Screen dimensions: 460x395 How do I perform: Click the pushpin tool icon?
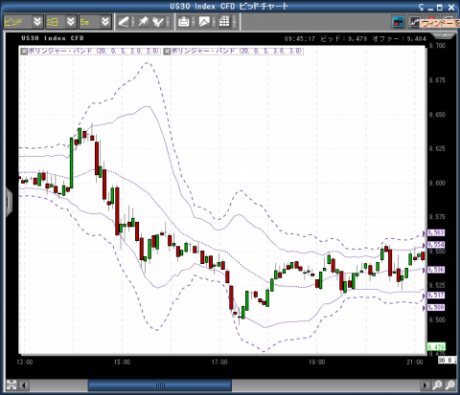coord(144,22)
